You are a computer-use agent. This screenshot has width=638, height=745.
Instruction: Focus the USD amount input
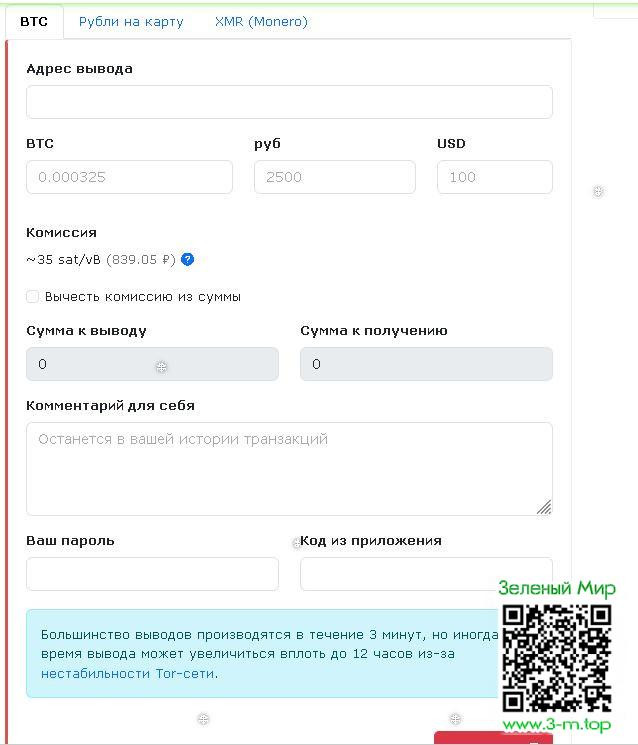494,177
